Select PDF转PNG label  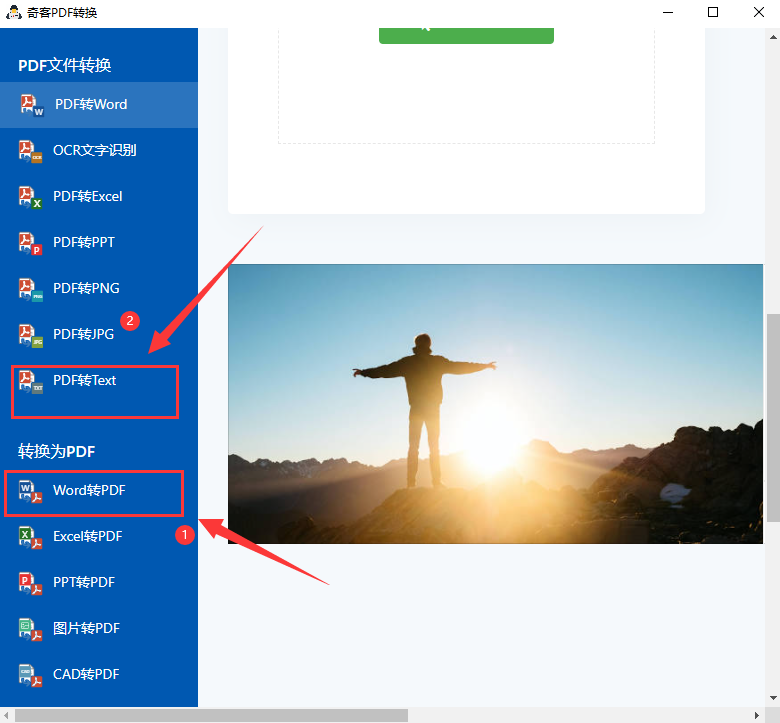(86, 289)
